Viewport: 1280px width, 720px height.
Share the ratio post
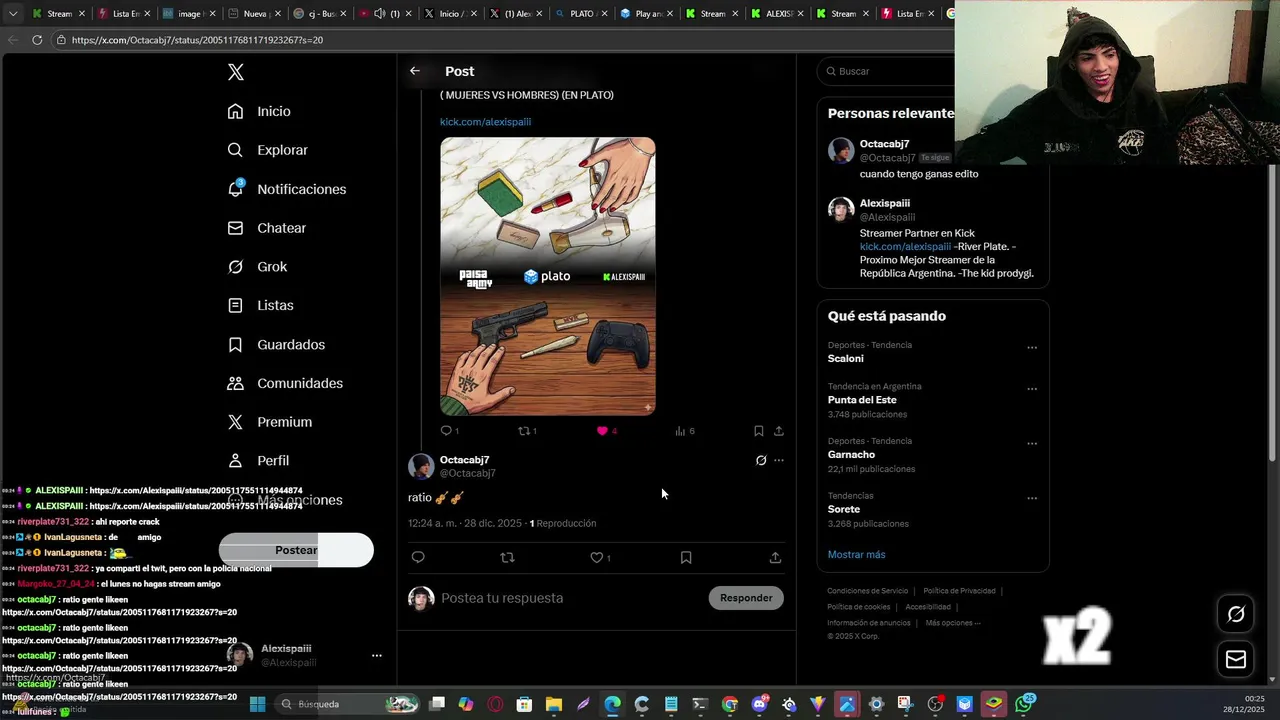[x=775, y=558]
